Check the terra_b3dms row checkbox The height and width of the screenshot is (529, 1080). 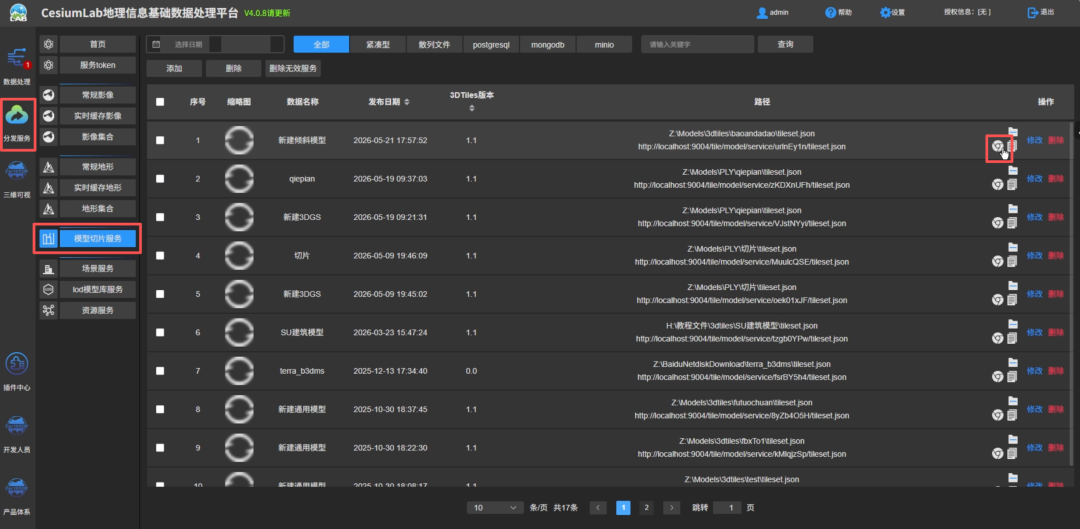coord(160,371)
